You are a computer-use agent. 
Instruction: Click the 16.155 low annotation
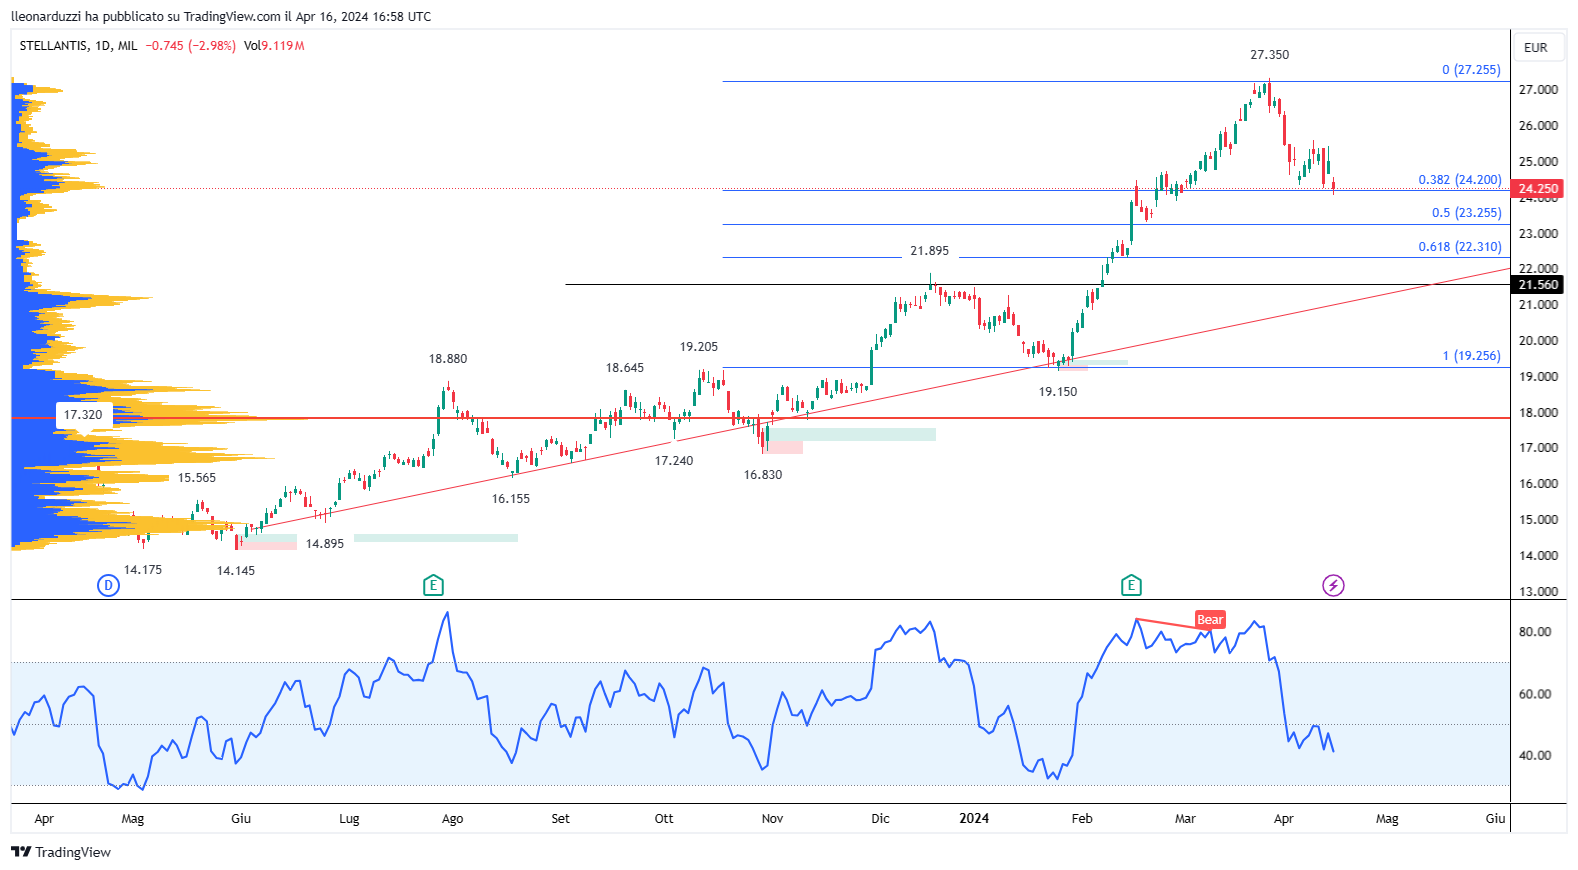[511, 499]
